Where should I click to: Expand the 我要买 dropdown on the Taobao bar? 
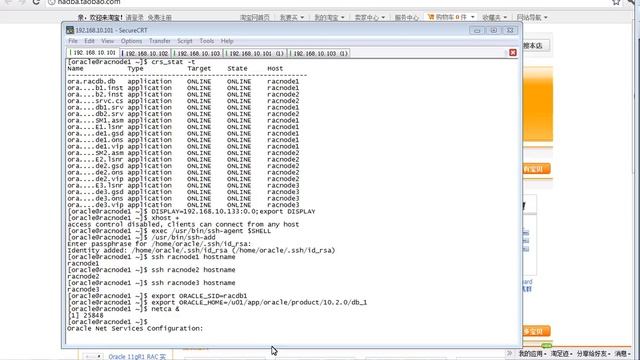(x=291, y=18)
